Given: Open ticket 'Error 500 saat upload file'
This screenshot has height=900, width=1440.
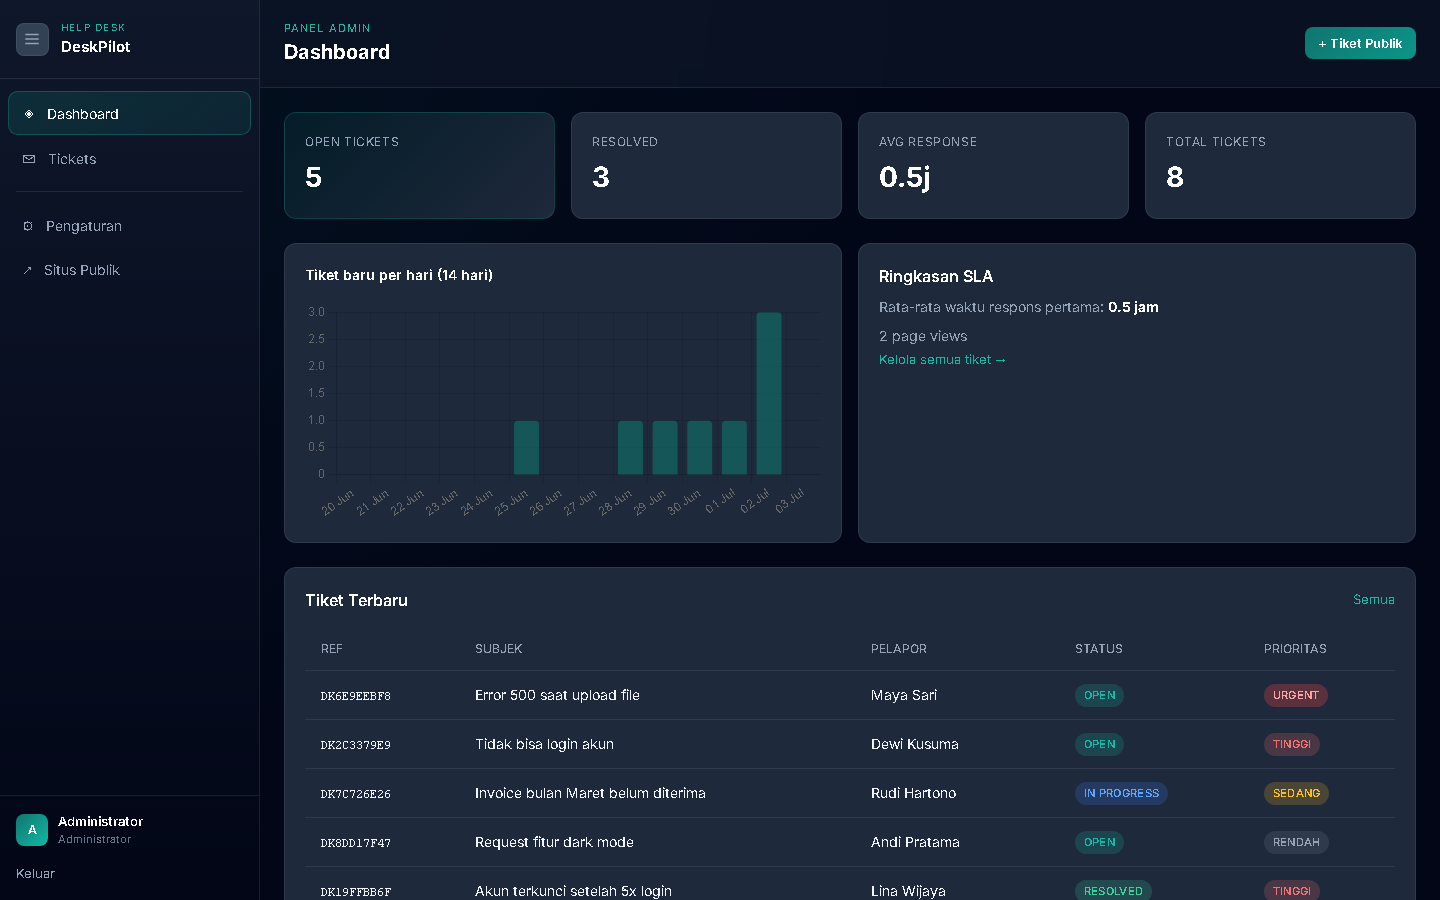Looking at the screenshot, I should (557, 695).
